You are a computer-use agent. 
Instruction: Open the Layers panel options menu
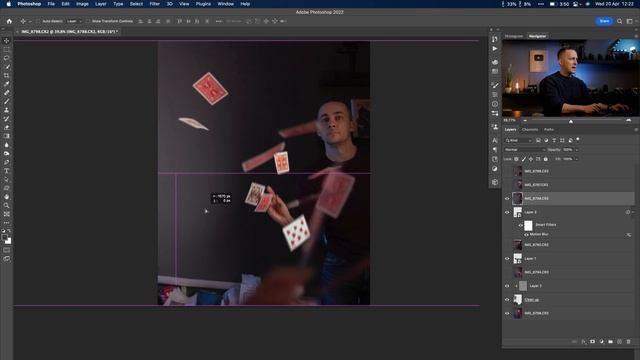pos(636,129)
